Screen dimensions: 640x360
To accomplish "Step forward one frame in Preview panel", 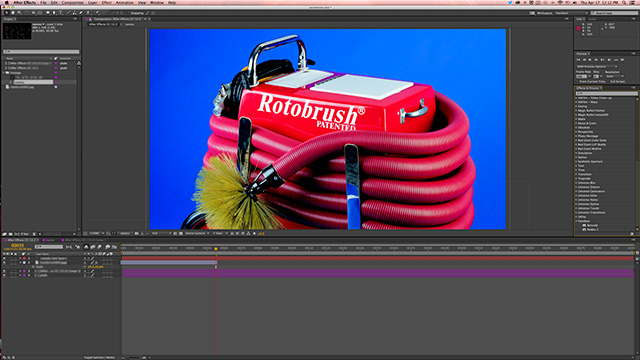I will [596, 60].
